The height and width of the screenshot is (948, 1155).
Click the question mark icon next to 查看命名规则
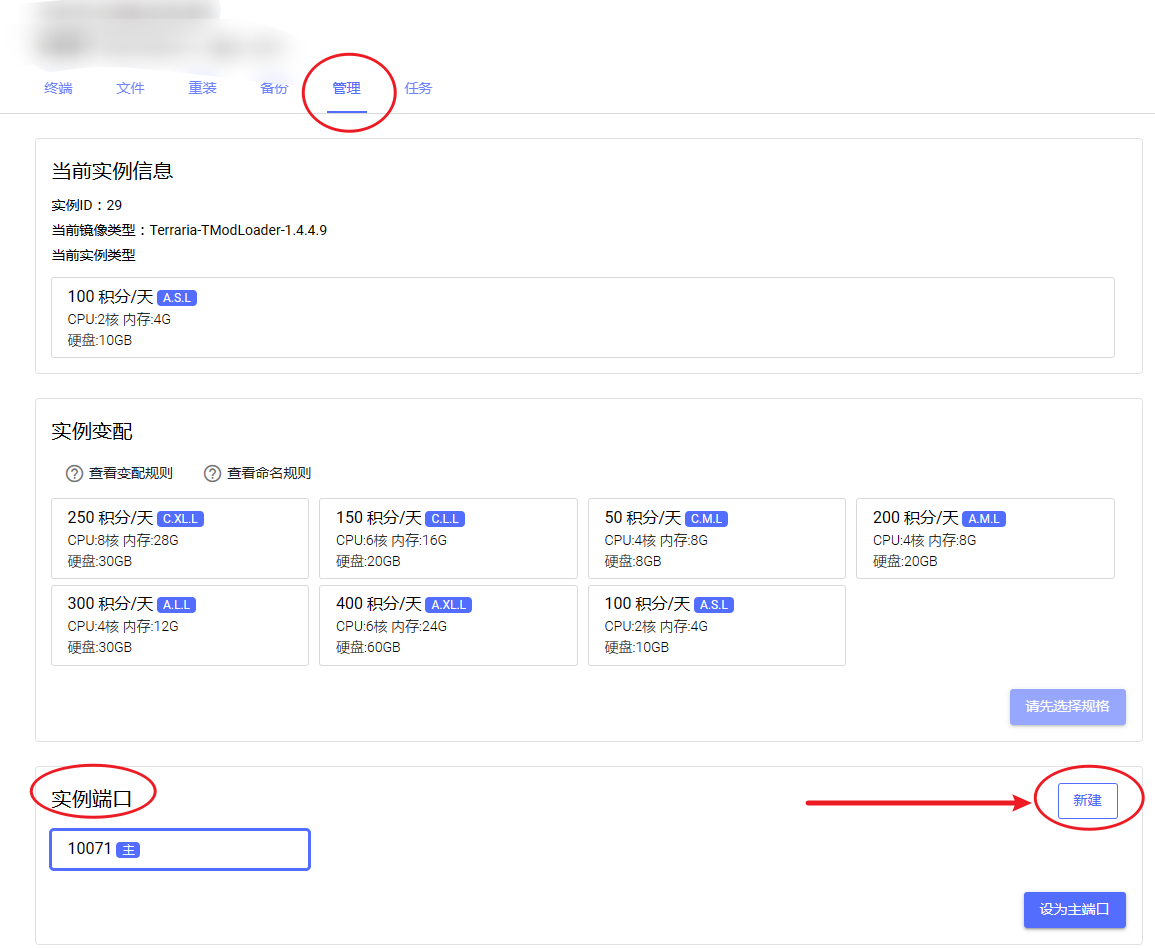(212, 474)
